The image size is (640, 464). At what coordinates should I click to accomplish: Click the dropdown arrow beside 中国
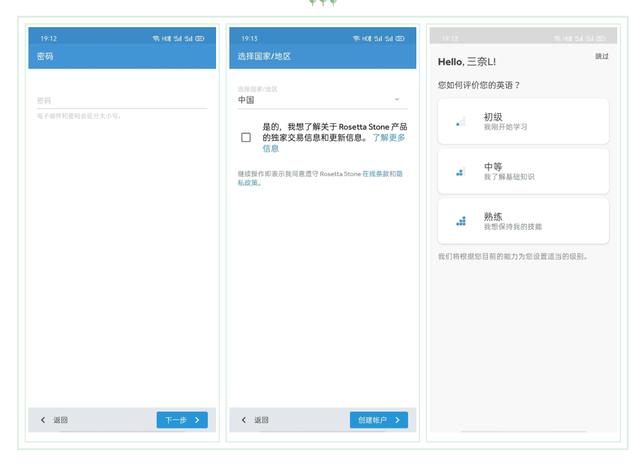pos(398,99)
